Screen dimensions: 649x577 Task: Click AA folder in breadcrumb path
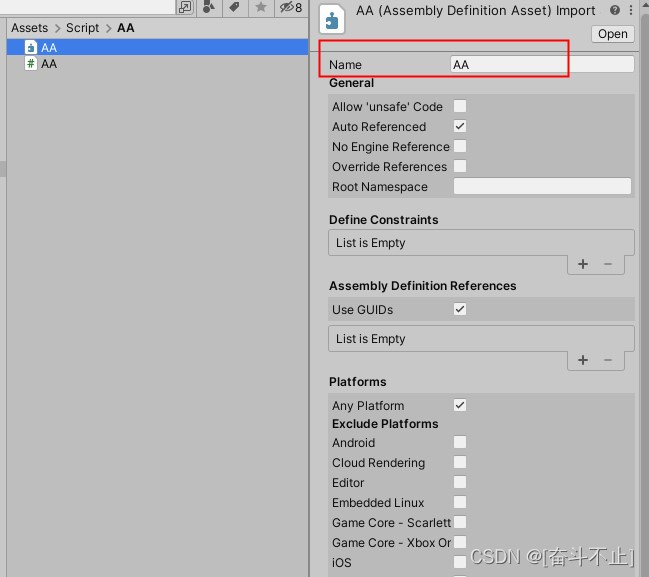(126, 28)
